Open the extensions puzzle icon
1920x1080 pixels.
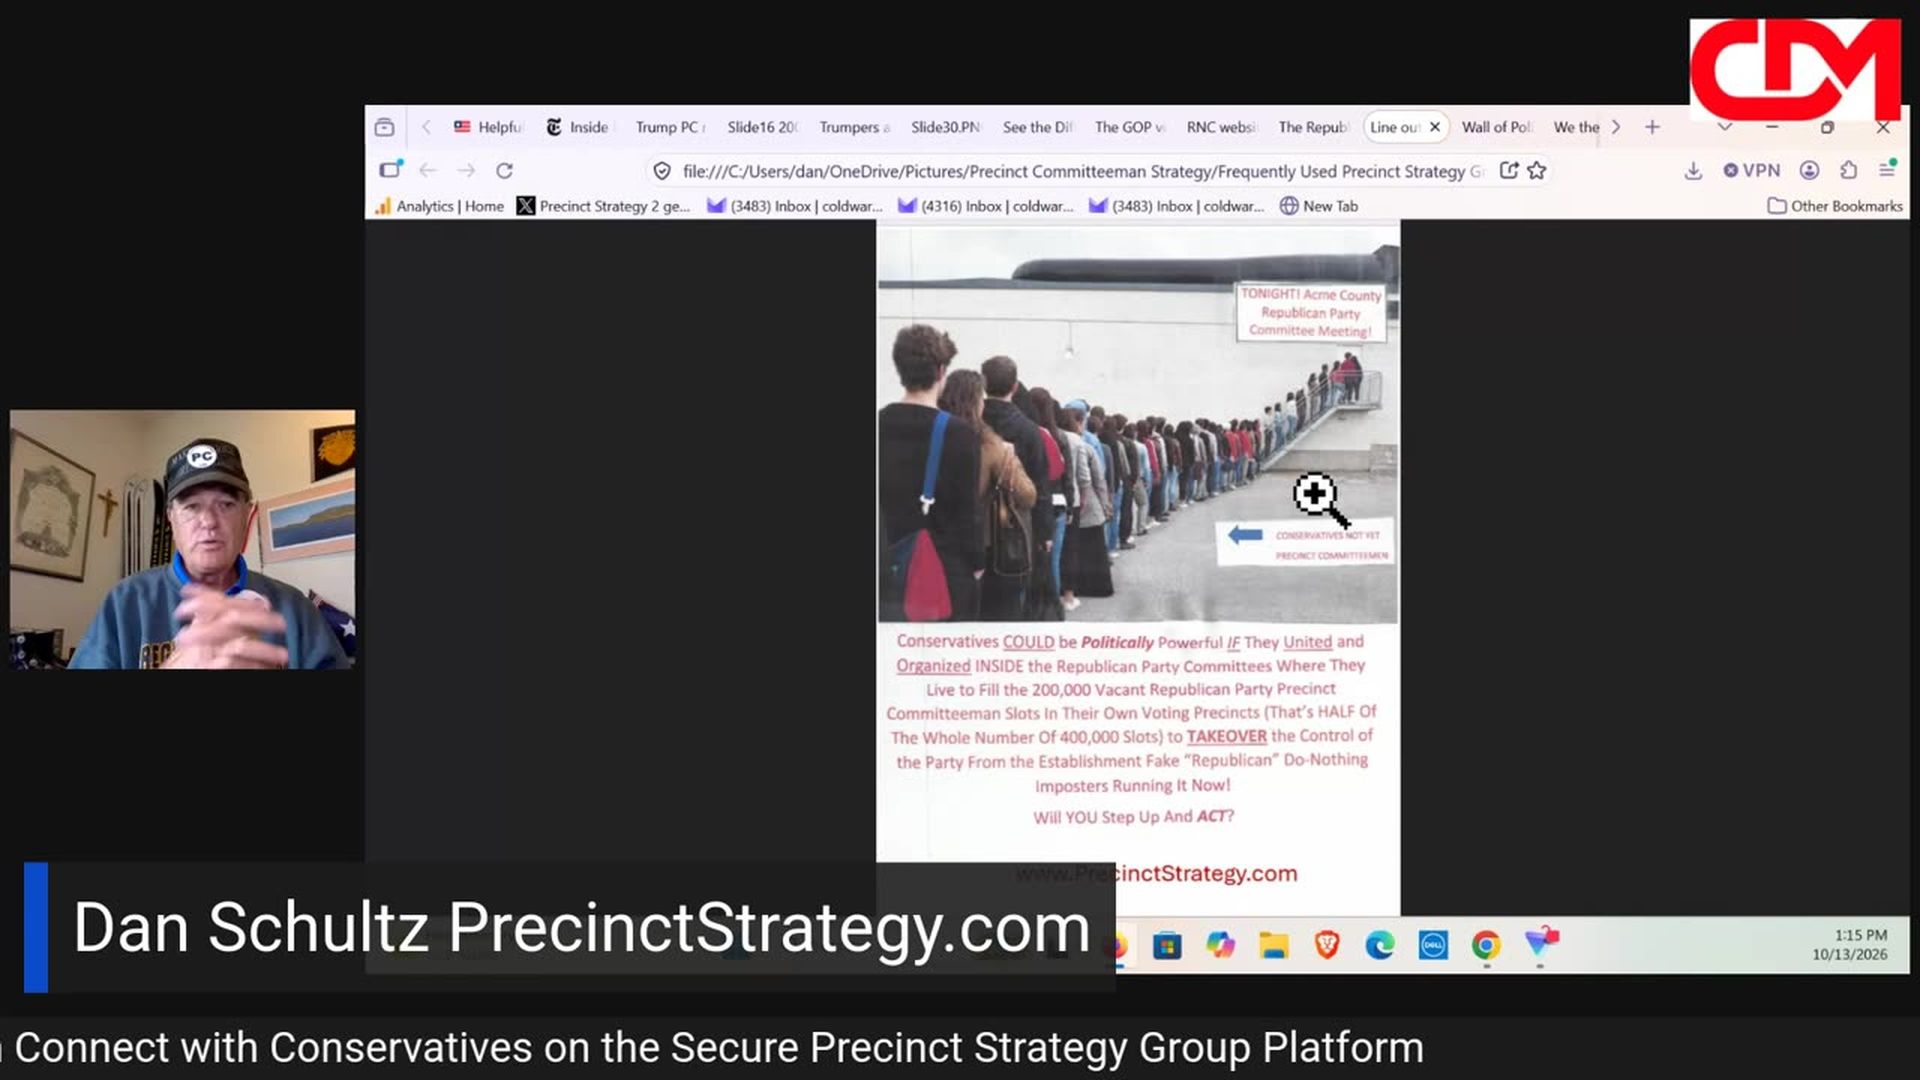1848,171
